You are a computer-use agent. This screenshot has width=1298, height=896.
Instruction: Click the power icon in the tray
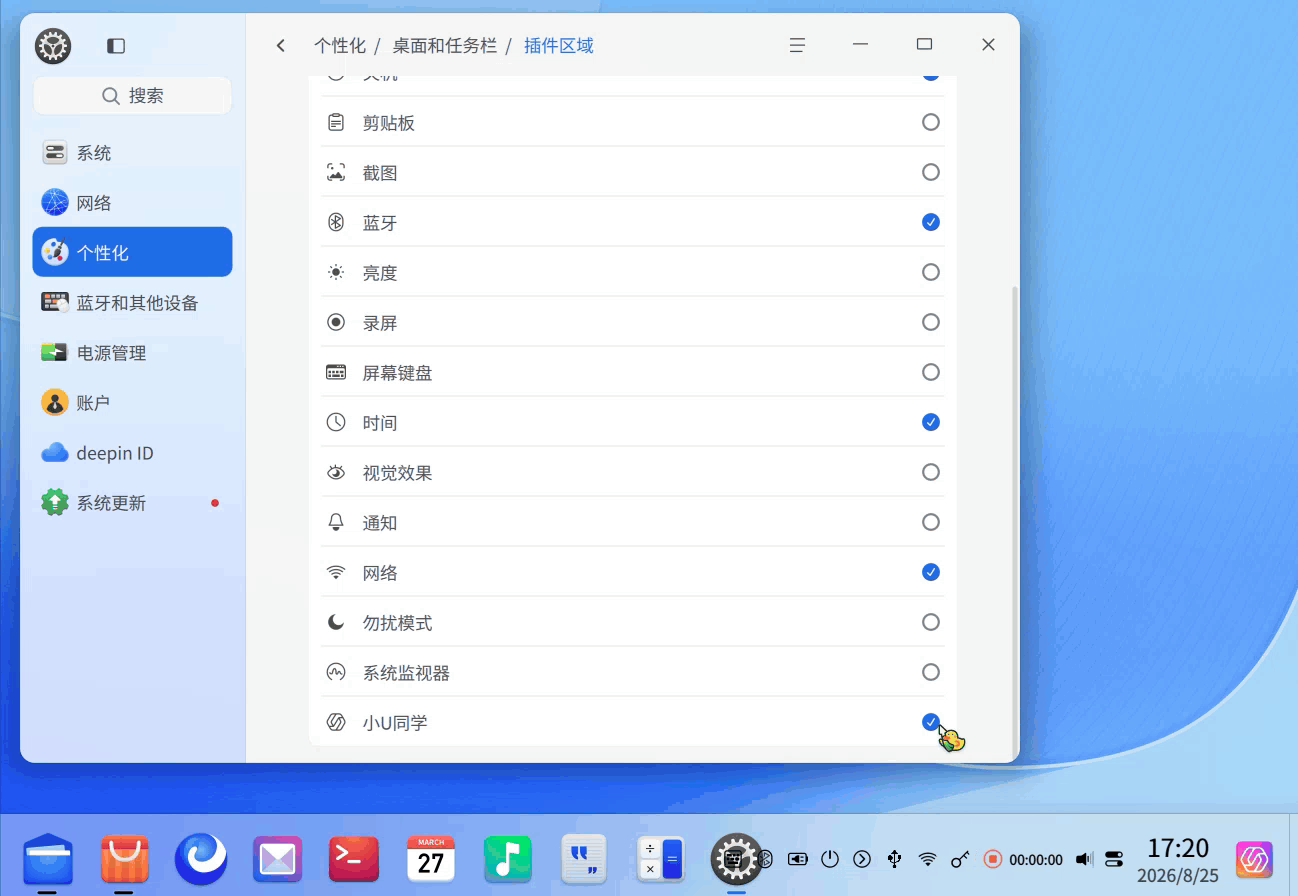point(830,858)
